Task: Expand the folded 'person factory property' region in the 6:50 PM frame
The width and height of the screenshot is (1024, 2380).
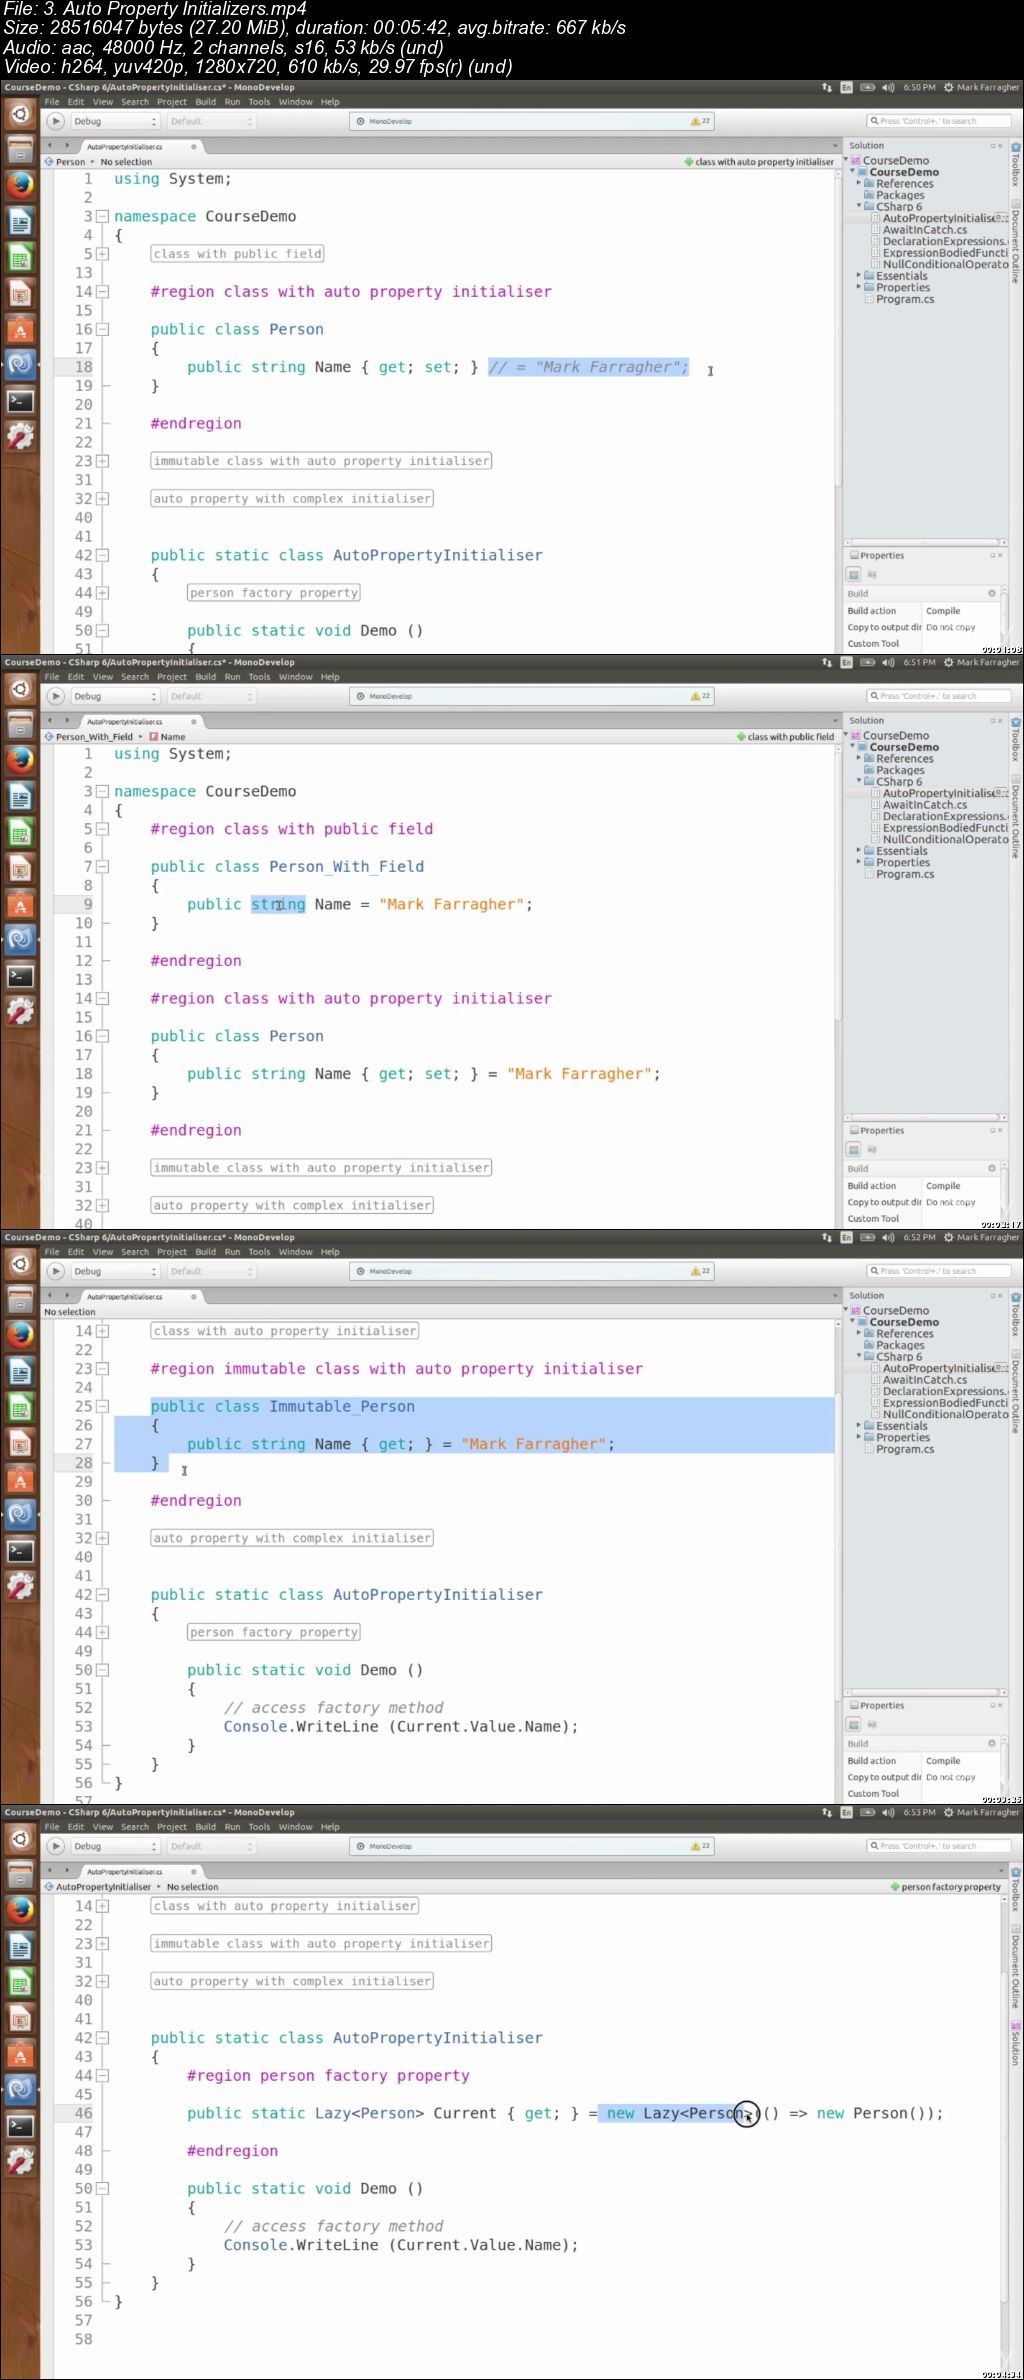Action: coord(102,593)
